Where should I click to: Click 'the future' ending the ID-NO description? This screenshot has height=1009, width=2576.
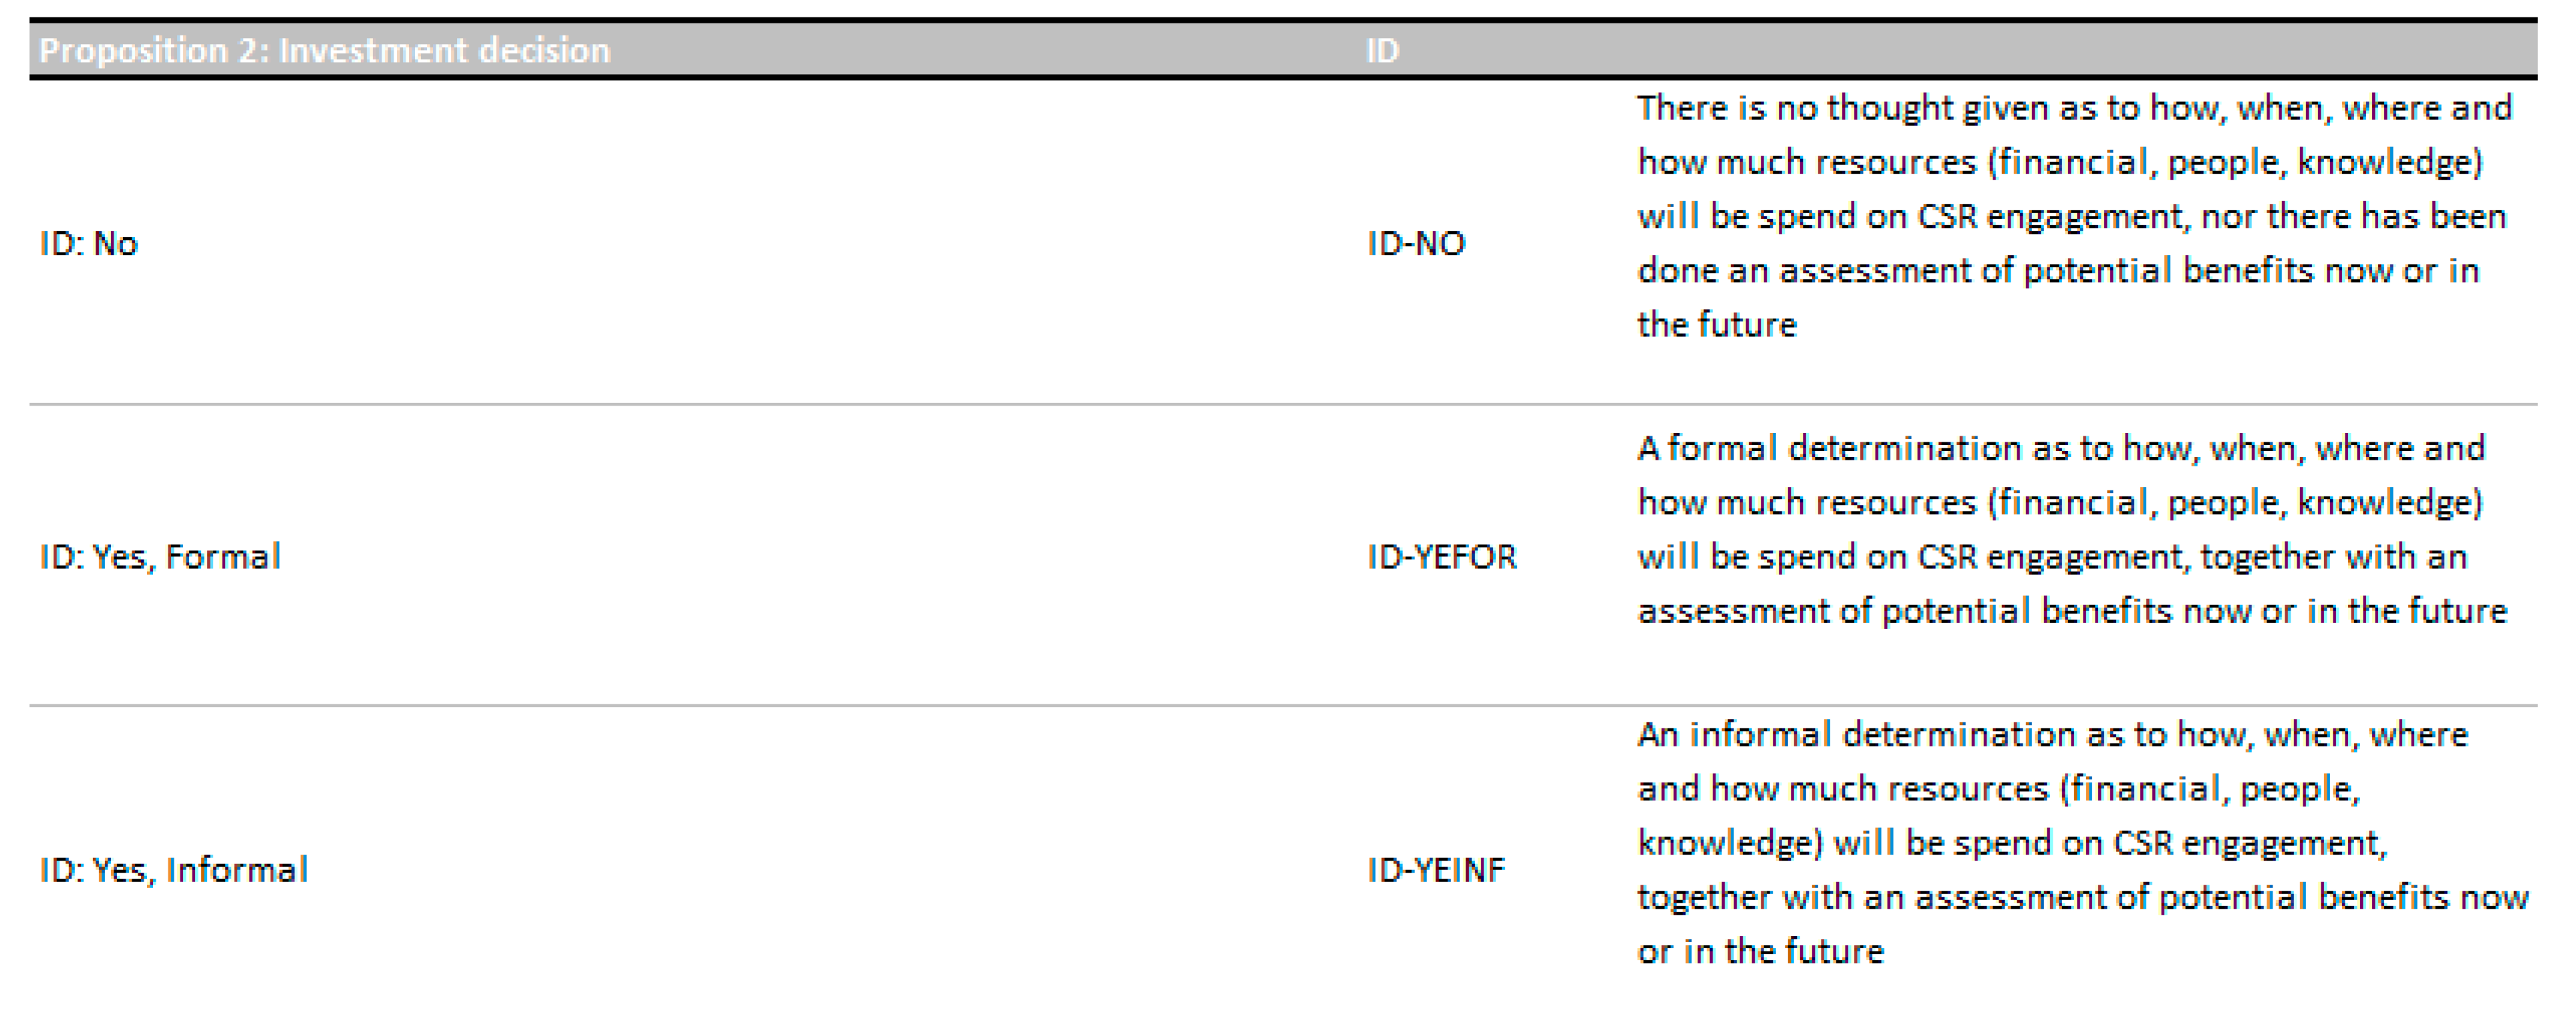(x=1716, y=324)
